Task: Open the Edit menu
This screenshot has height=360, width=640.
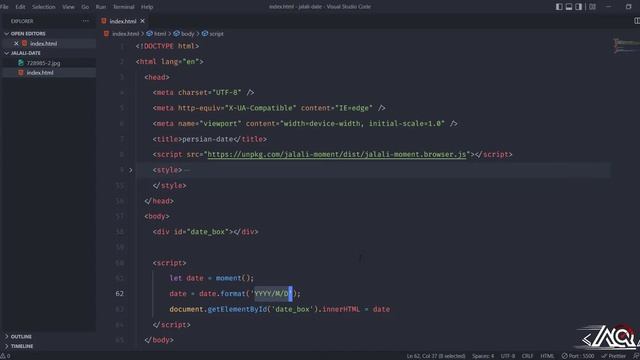Action: tap(20, 7)
